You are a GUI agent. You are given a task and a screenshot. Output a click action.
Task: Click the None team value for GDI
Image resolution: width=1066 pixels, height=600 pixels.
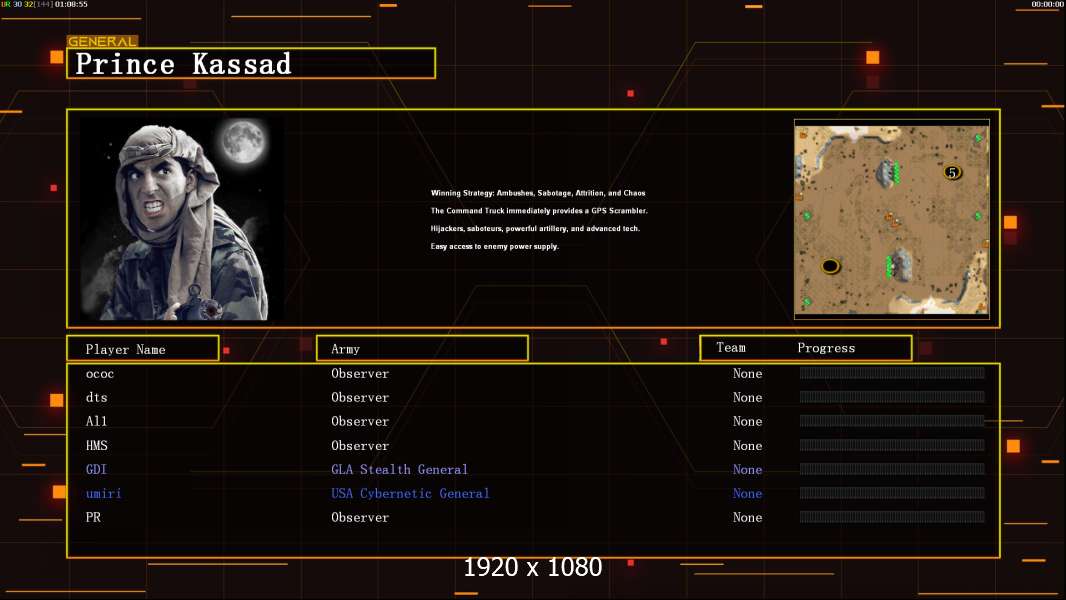(x=747, y=469)
